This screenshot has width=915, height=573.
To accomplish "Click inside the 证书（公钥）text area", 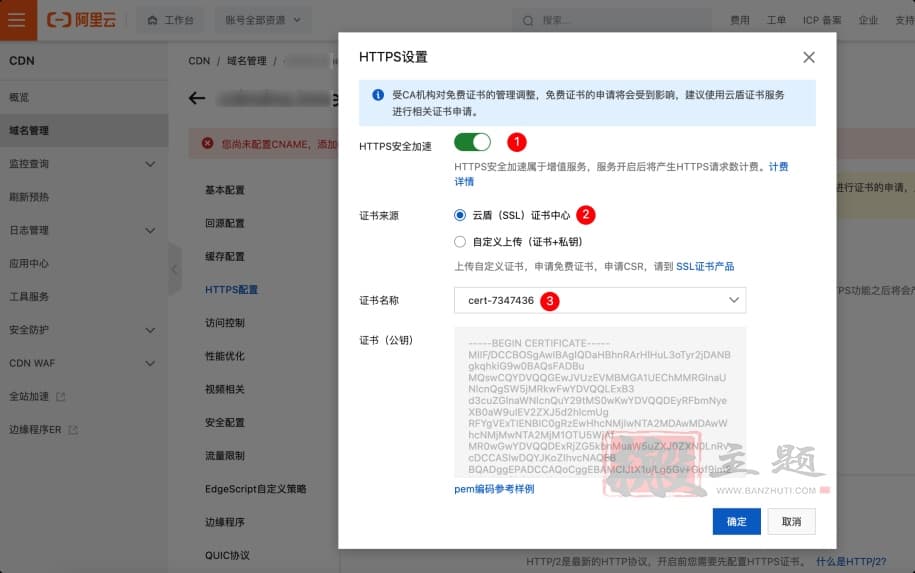I will [x=600, y=403].
